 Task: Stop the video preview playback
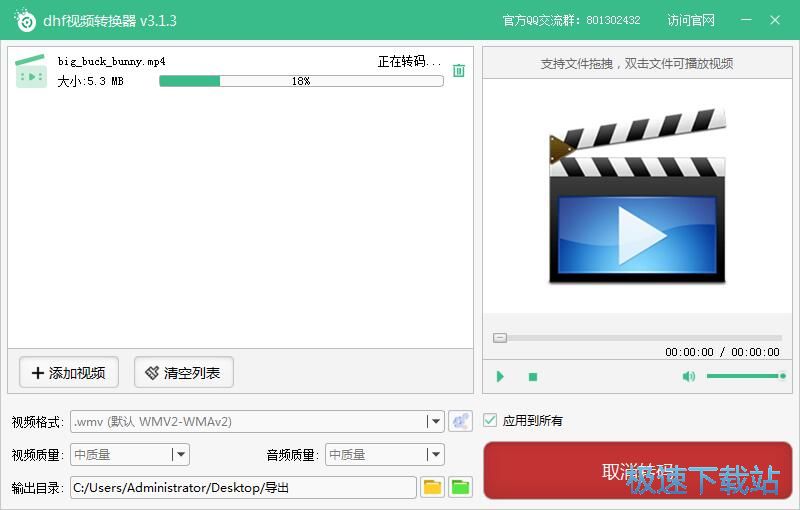click(x=533, y=377)
